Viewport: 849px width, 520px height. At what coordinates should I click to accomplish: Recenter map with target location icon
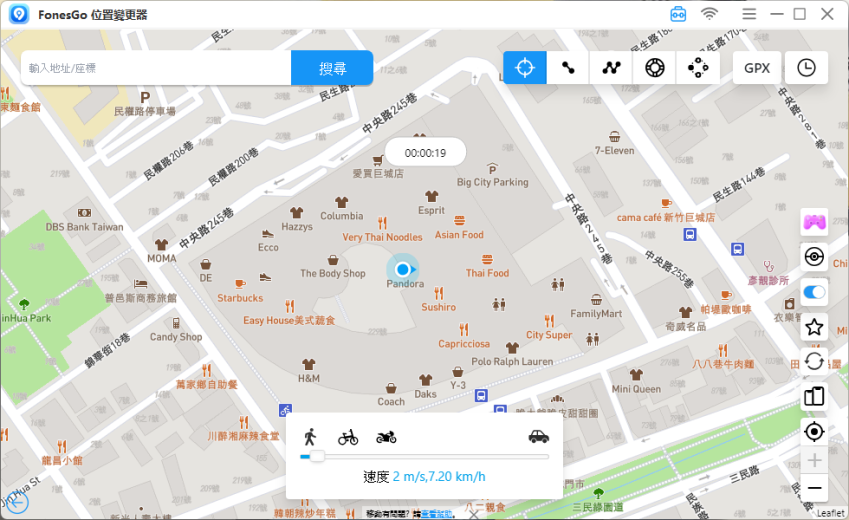[814, 432]
